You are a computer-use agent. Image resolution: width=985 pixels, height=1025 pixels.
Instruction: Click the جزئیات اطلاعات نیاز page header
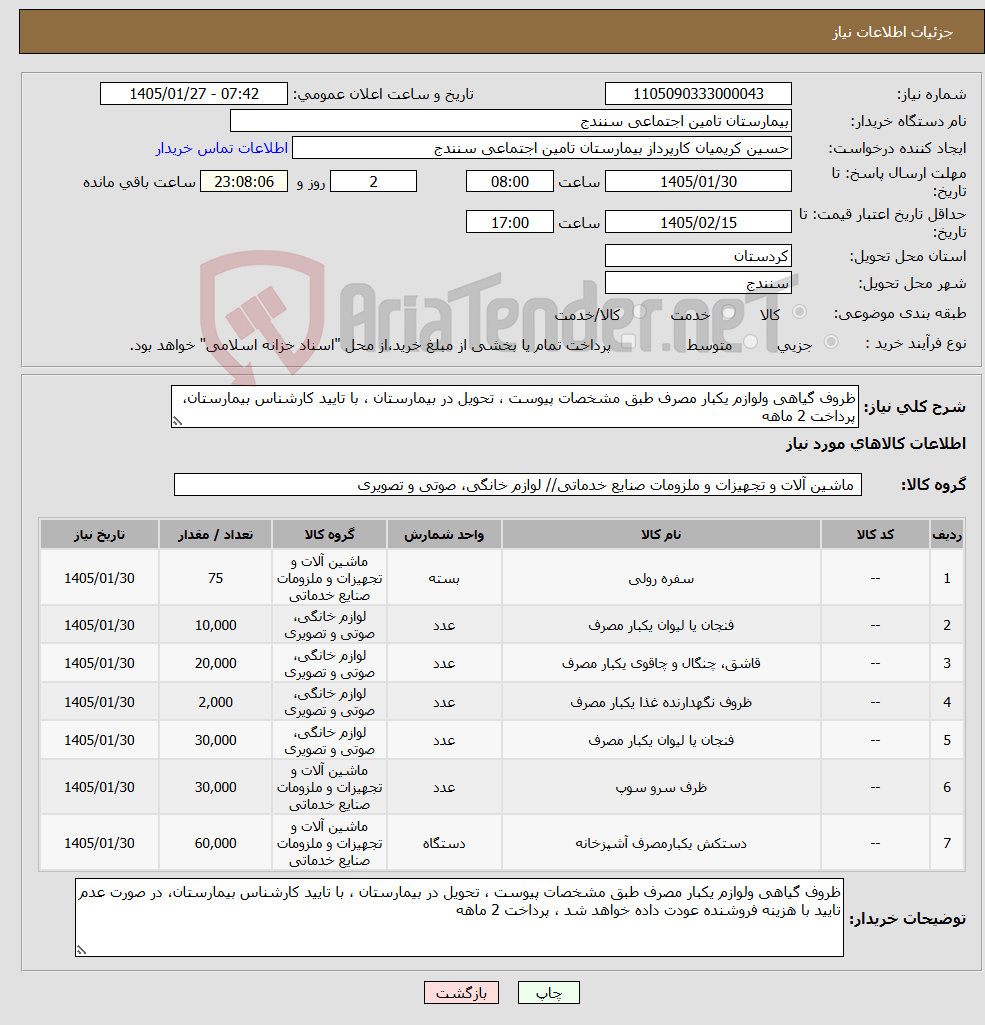(x=892, y=31)
